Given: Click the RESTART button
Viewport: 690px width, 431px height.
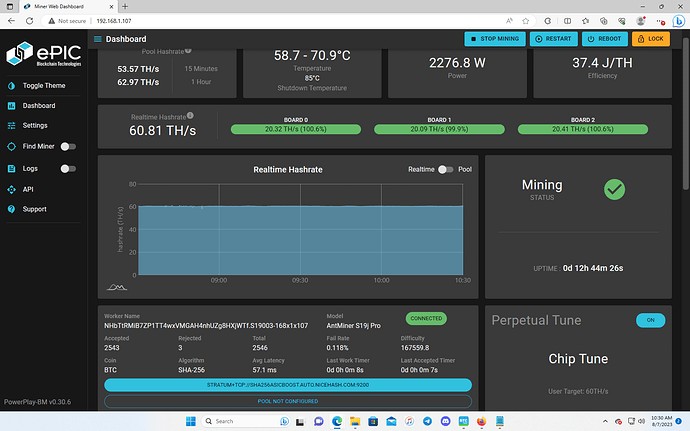Looking at the screenshot, I should click(x=553, y=39).
